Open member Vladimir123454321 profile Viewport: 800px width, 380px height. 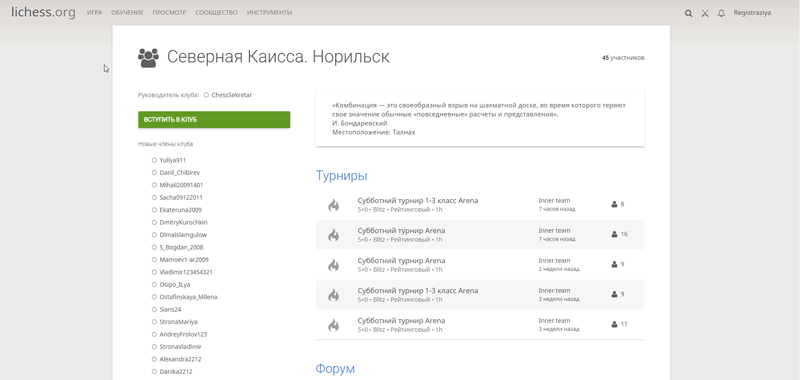click(x=186, y=272)
